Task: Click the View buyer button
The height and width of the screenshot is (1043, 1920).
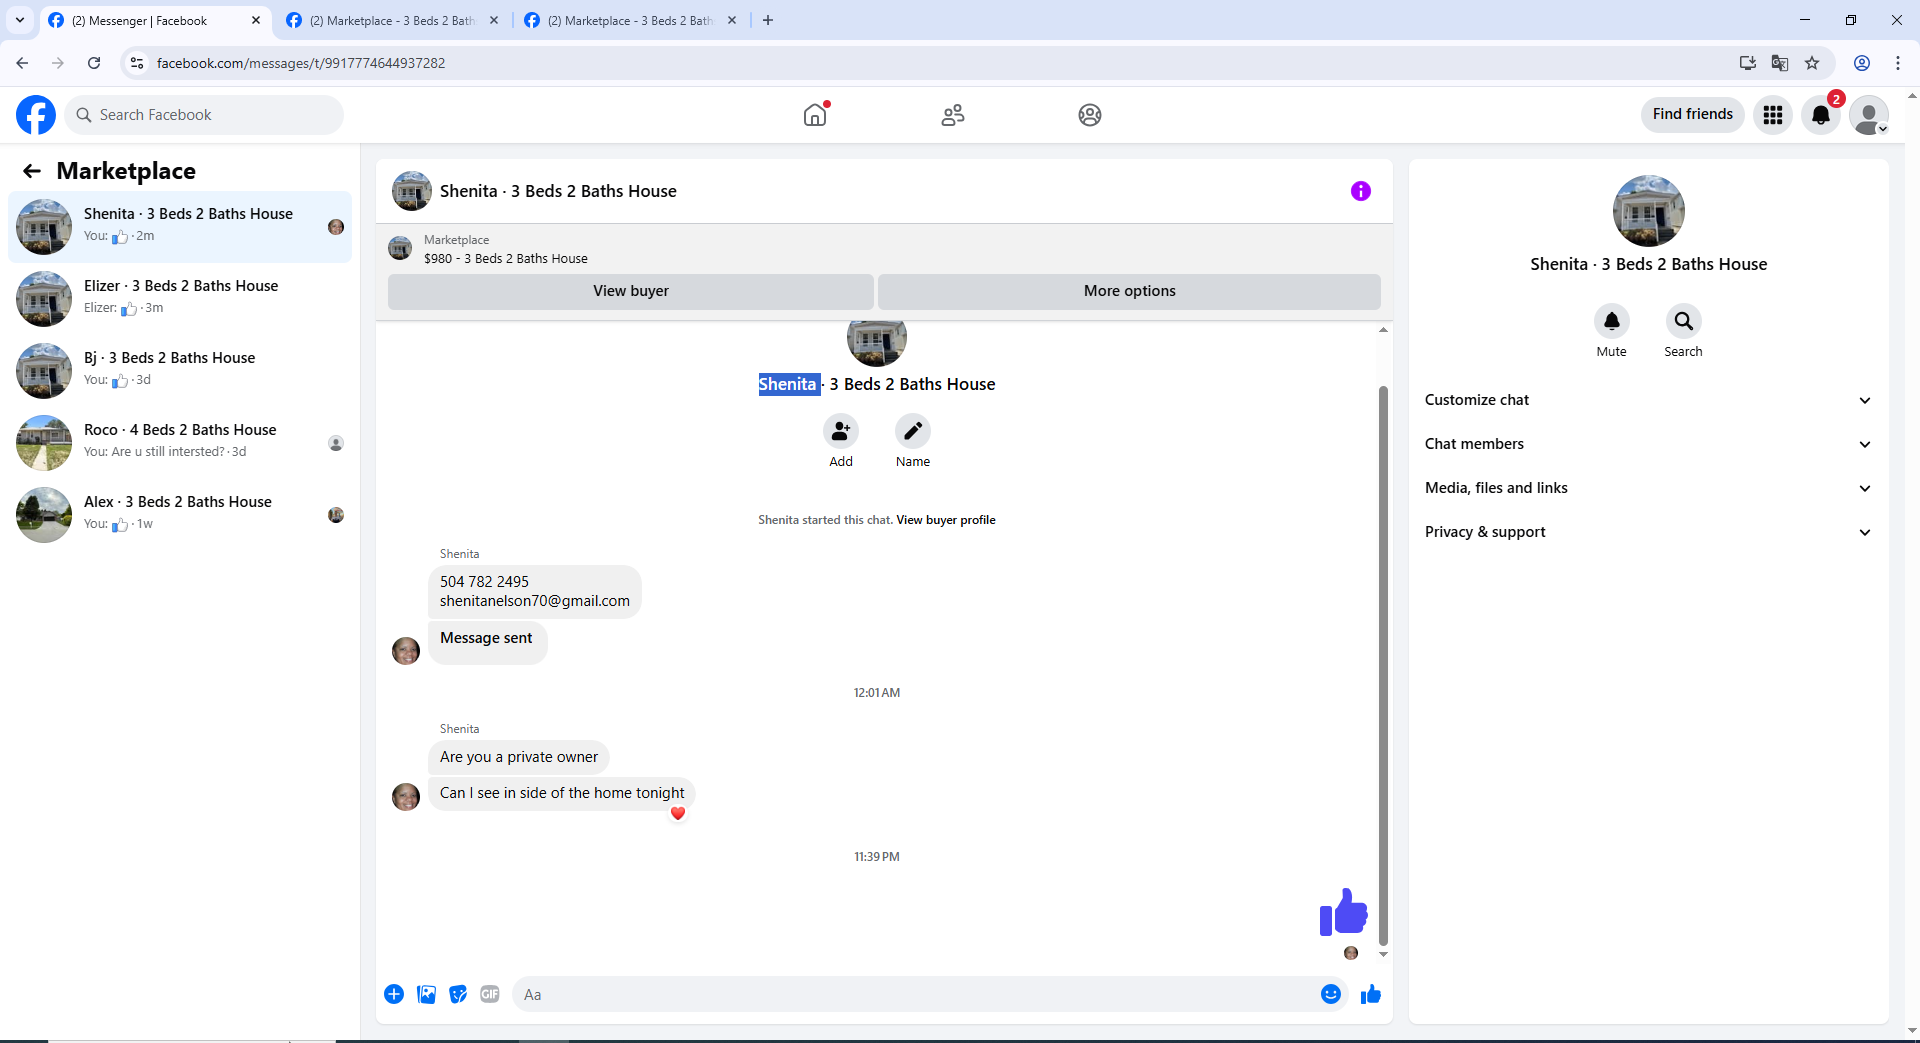Action: (x=631, y=291)
